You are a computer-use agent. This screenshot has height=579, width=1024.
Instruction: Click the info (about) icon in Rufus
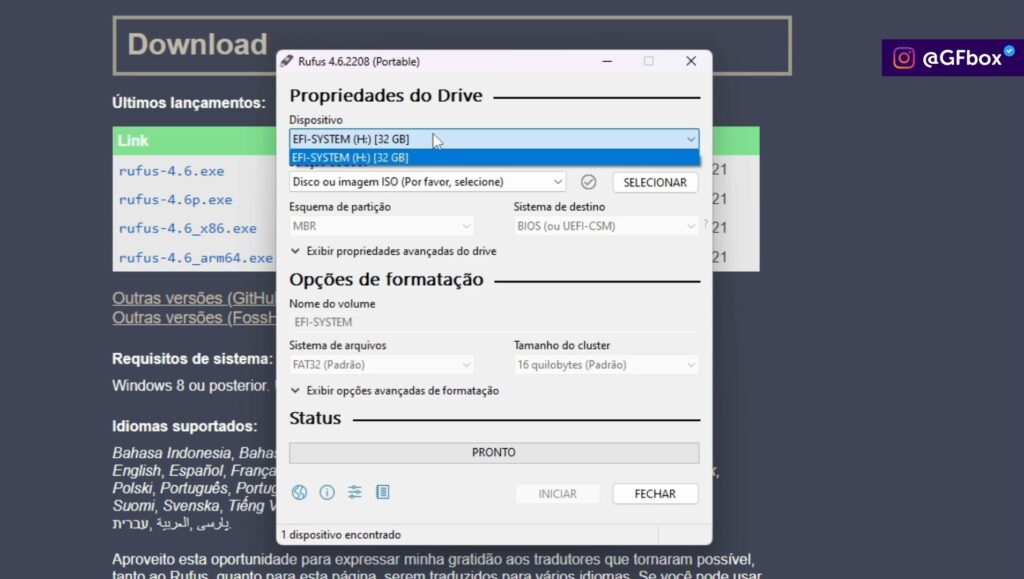click(327, 492)
